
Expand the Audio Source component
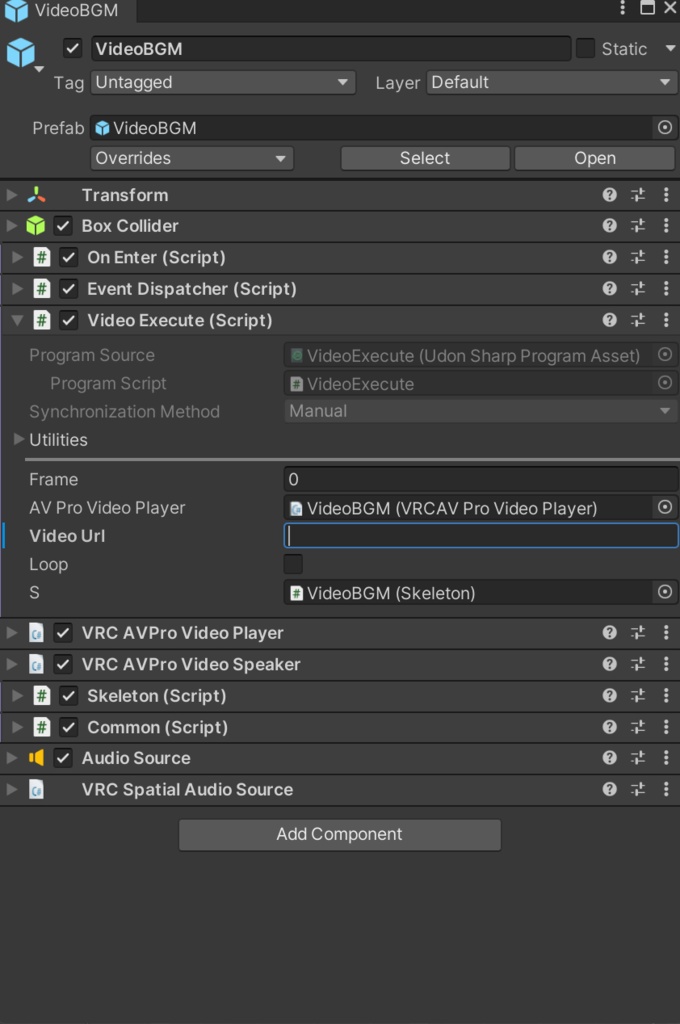[x=11, y=758]
